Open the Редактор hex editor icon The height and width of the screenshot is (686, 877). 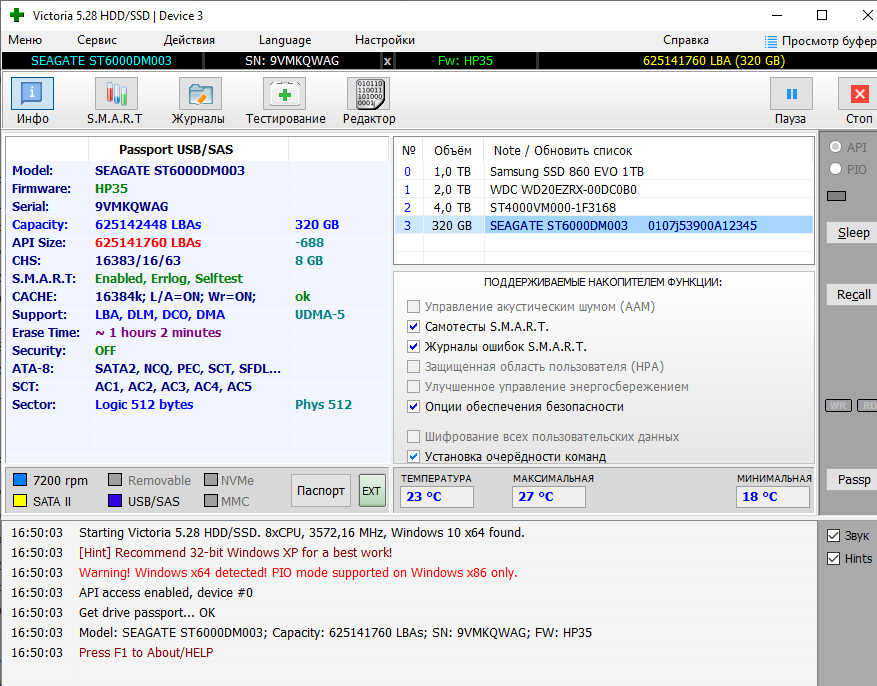pos(369,93)
